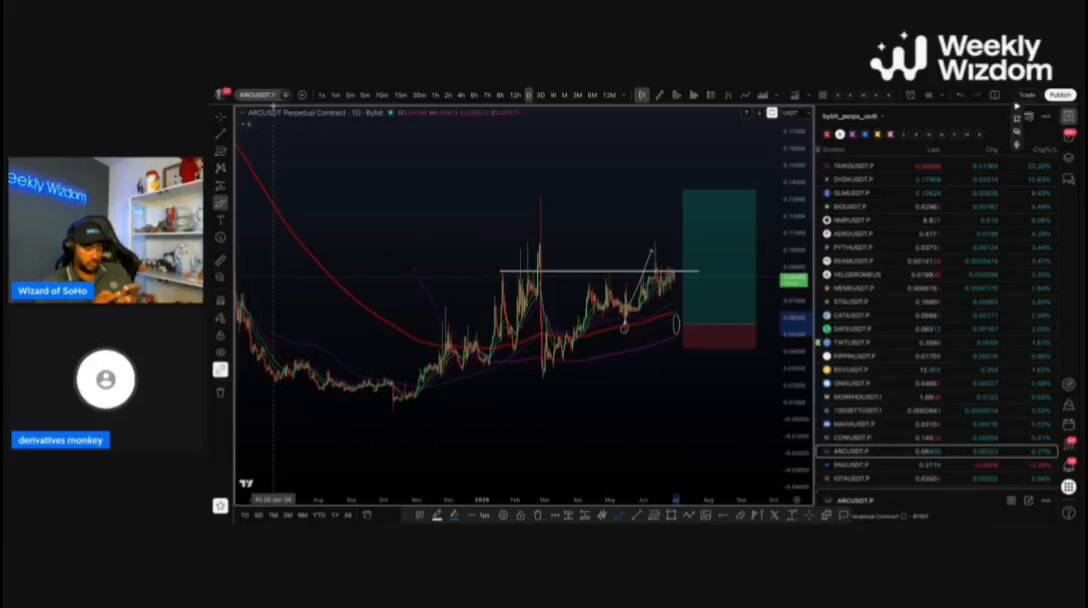Viewport: 1088px width, 608px height.
Task: Switch to the 1h timeframe
Action: pos(435,95)
